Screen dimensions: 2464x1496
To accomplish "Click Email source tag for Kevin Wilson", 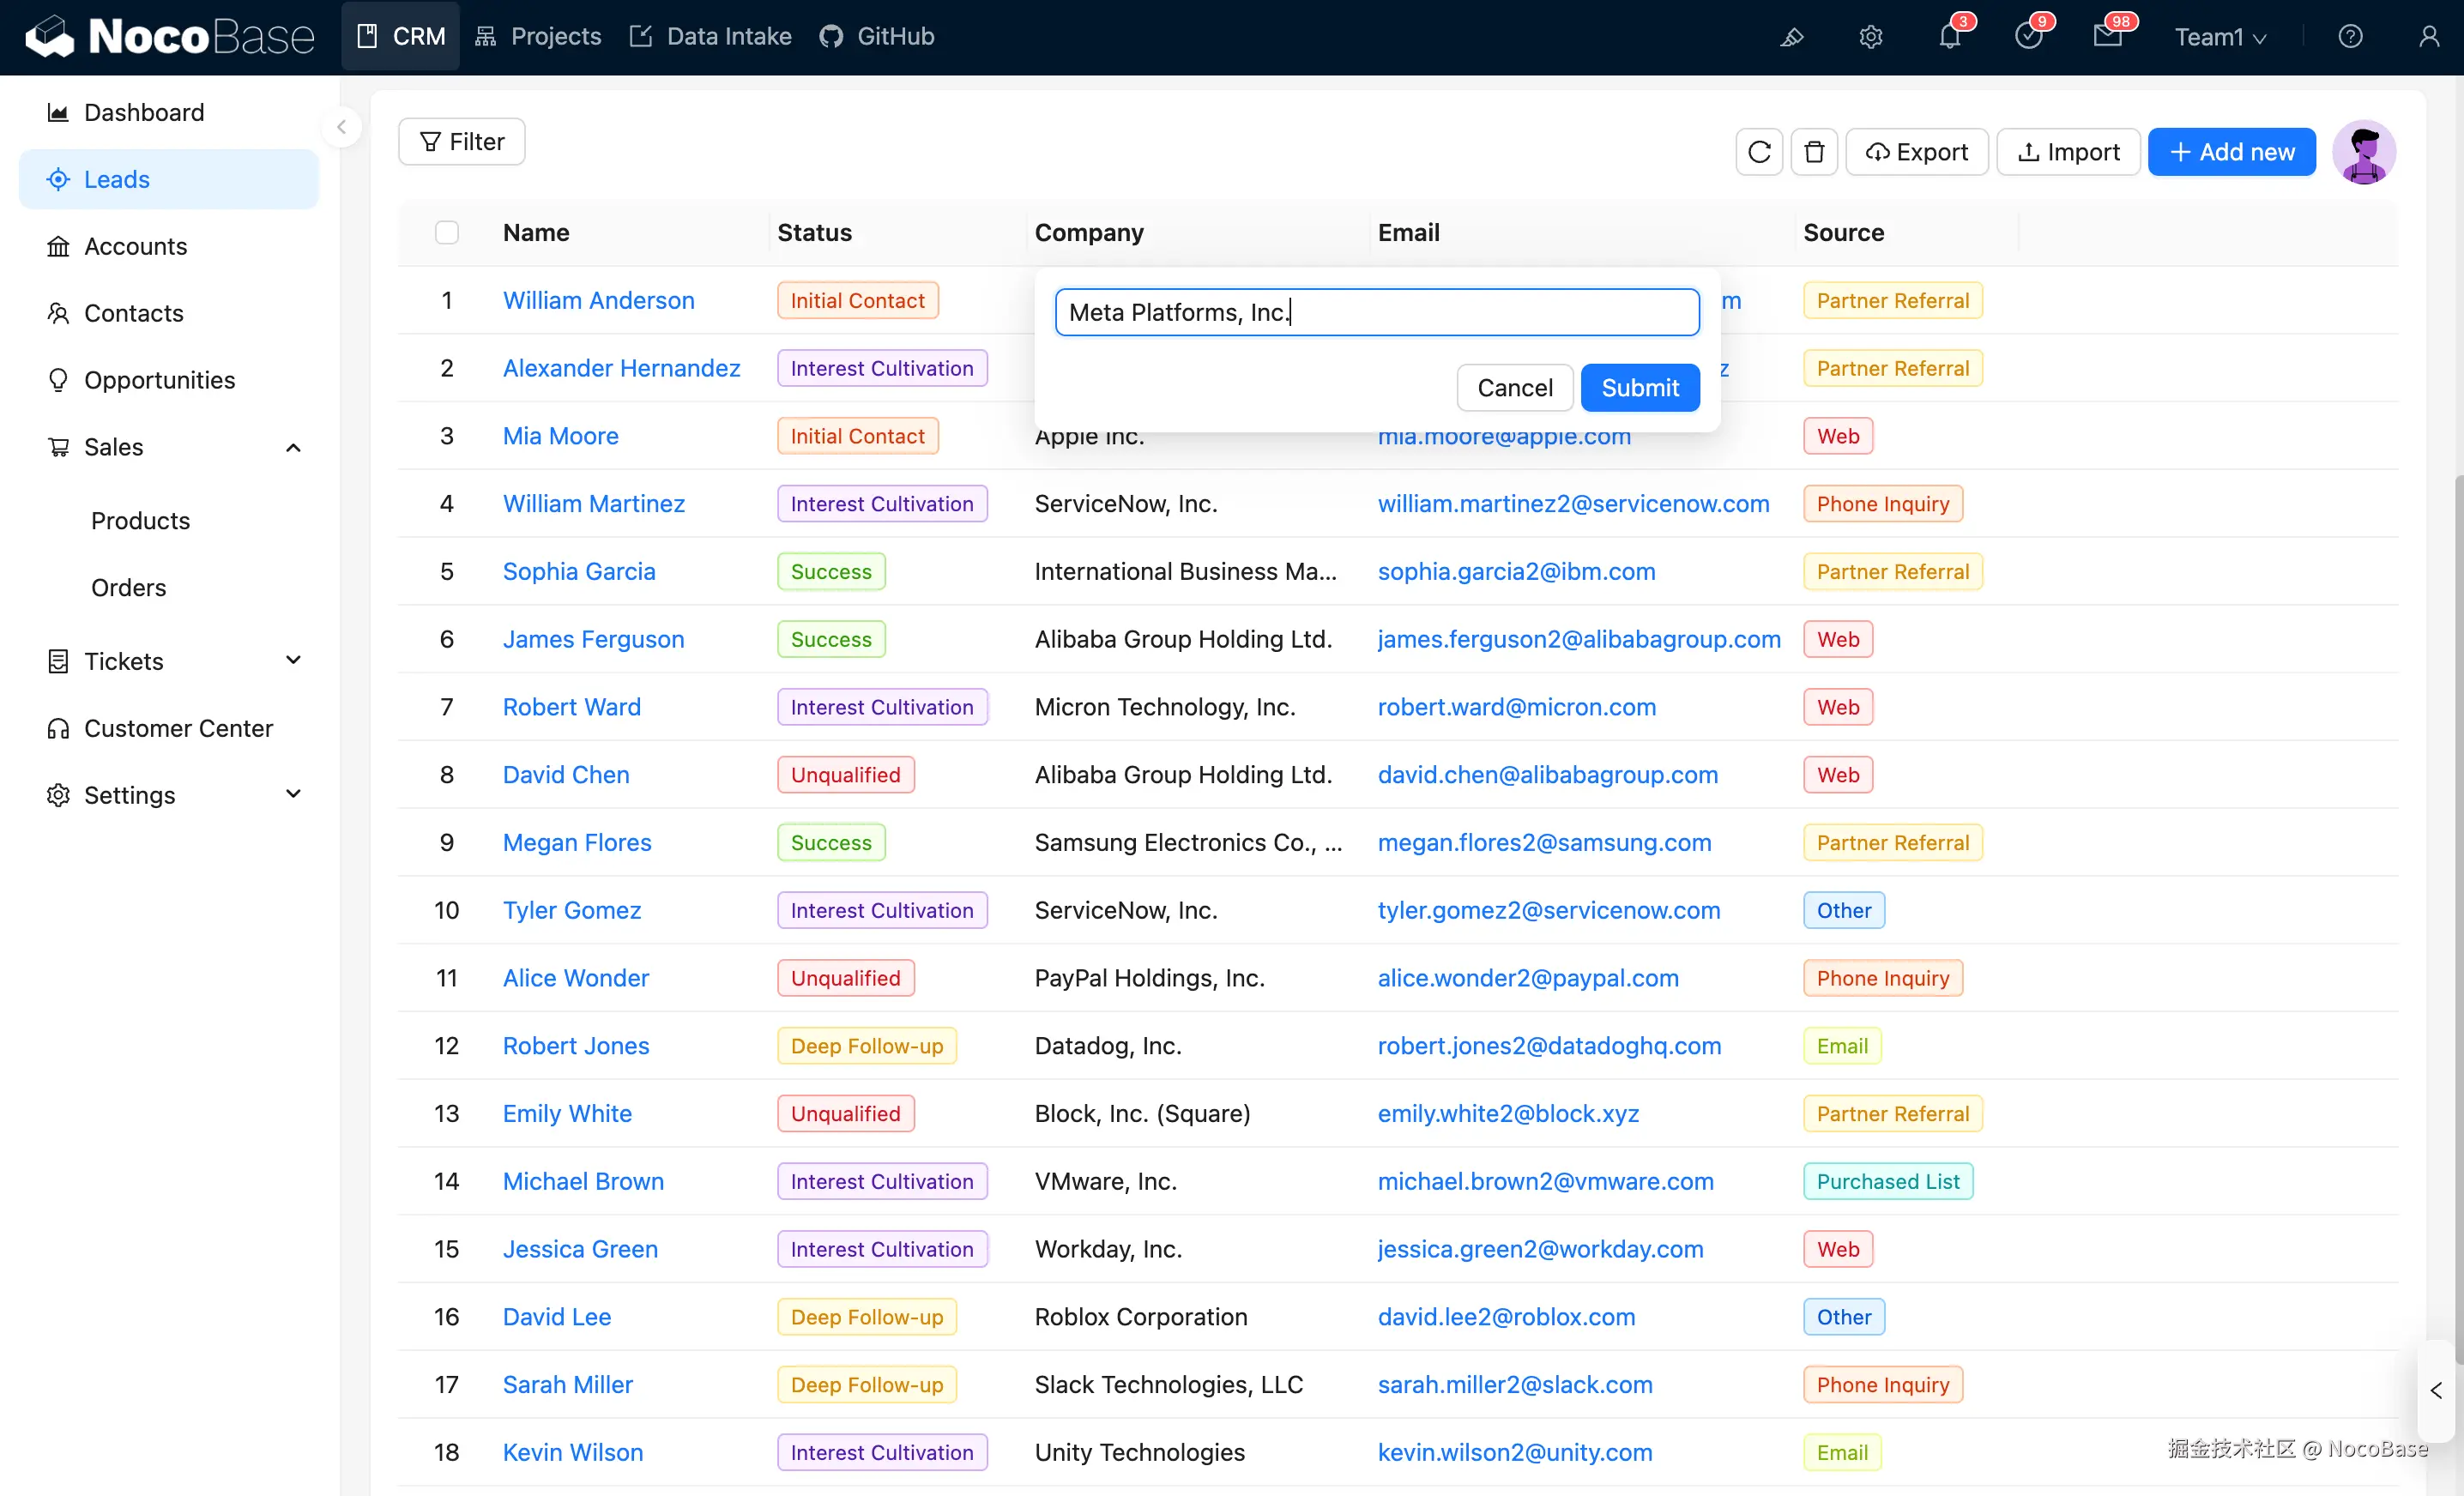I will [x=1842, y=1453].
